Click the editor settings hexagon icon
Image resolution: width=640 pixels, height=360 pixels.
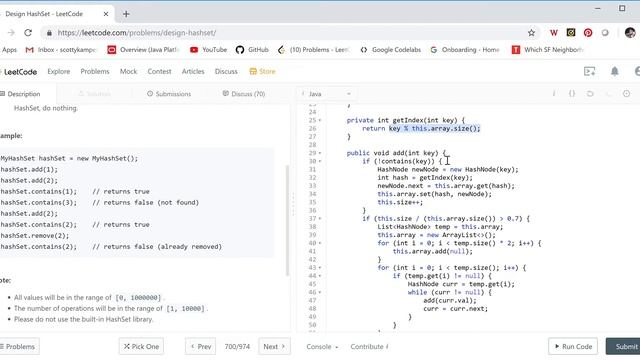point(627,94)
